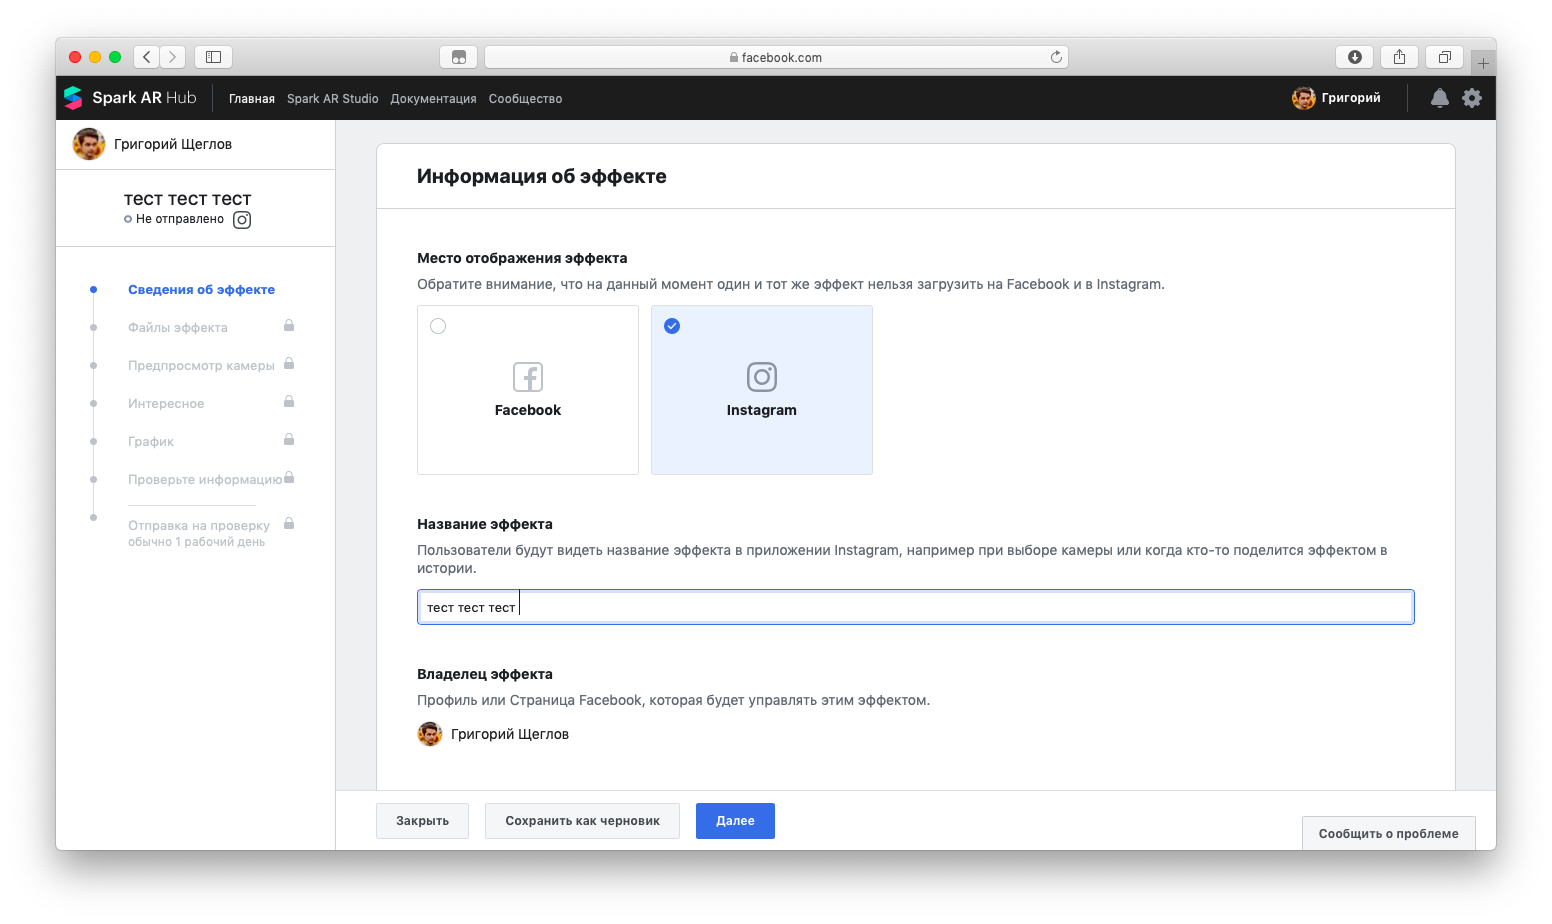Image resolution: width=1552 pixels, height=924 pixels.
Task: Open the settings gear in header
Action: coord(1472,98)
